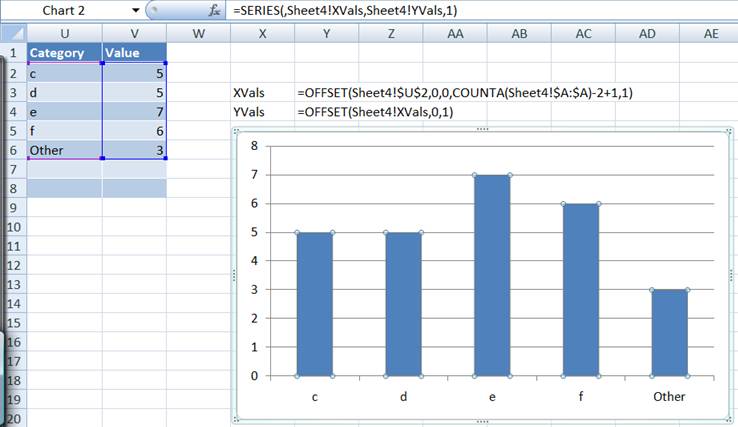Select the column V header

click(x=134, y=34)
